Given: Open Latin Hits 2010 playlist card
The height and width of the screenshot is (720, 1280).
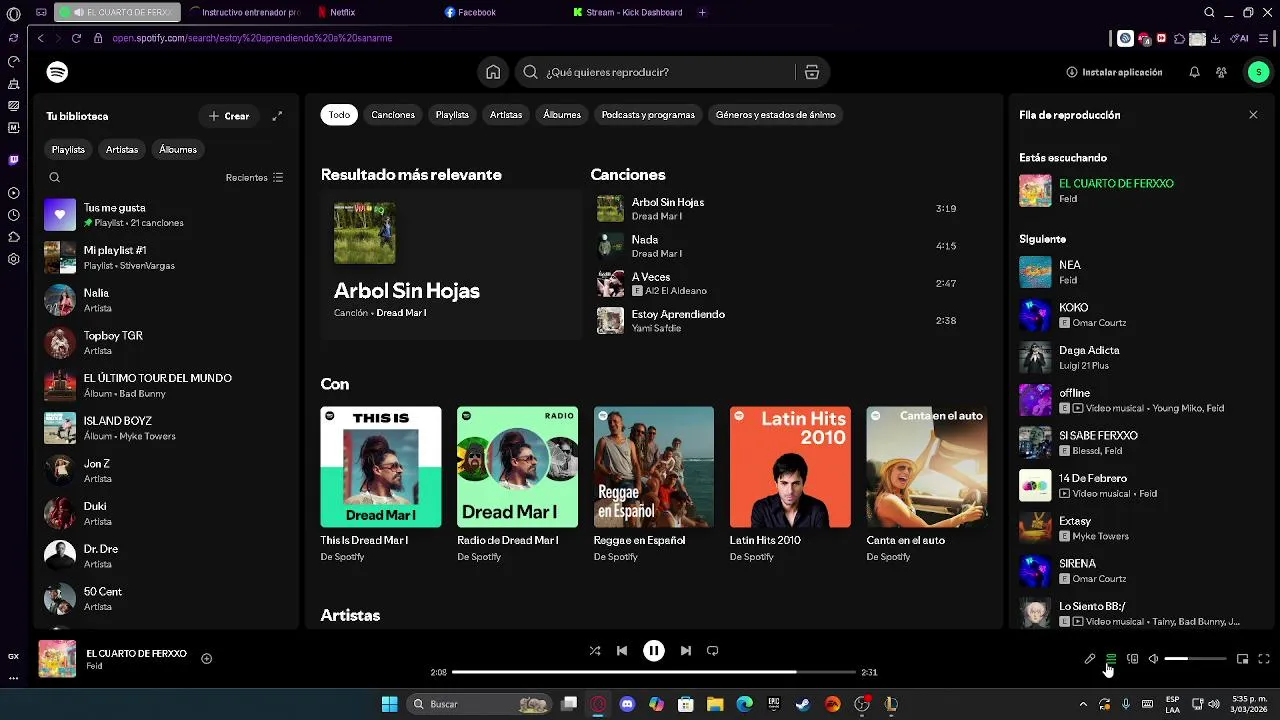Looking at the screenshot, I should point(790,485).
